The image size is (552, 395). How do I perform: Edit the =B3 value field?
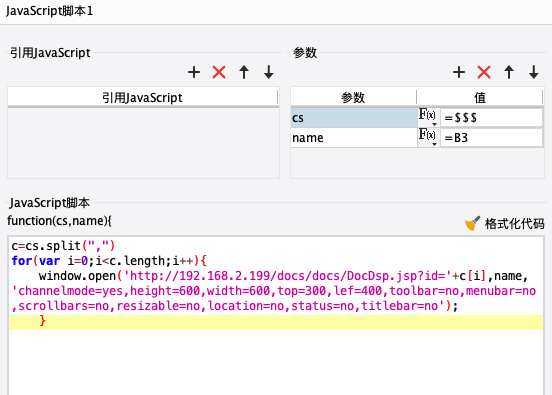point(491,137)
